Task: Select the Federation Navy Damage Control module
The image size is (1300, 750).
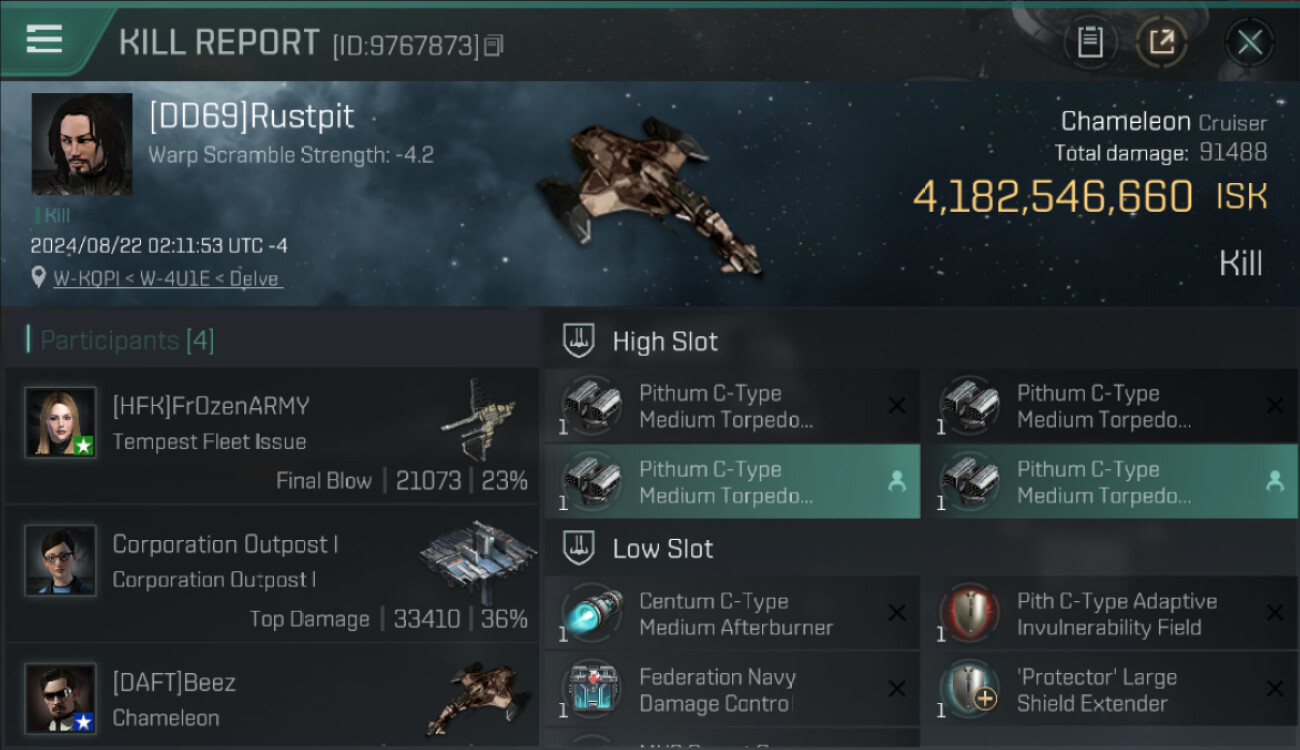Action: pos(731,690)
